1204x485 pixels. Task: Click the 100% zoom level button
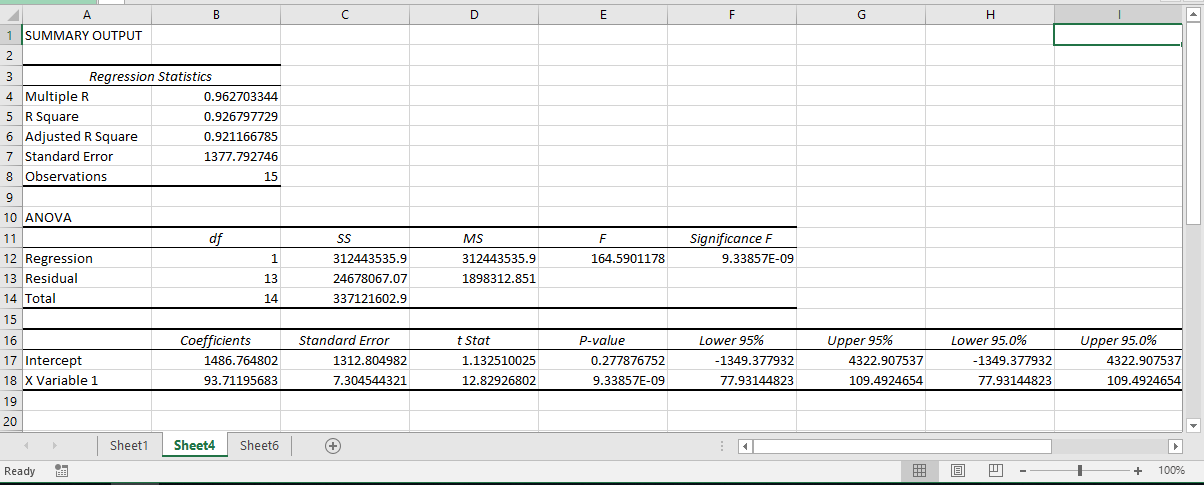point(1170,471)
